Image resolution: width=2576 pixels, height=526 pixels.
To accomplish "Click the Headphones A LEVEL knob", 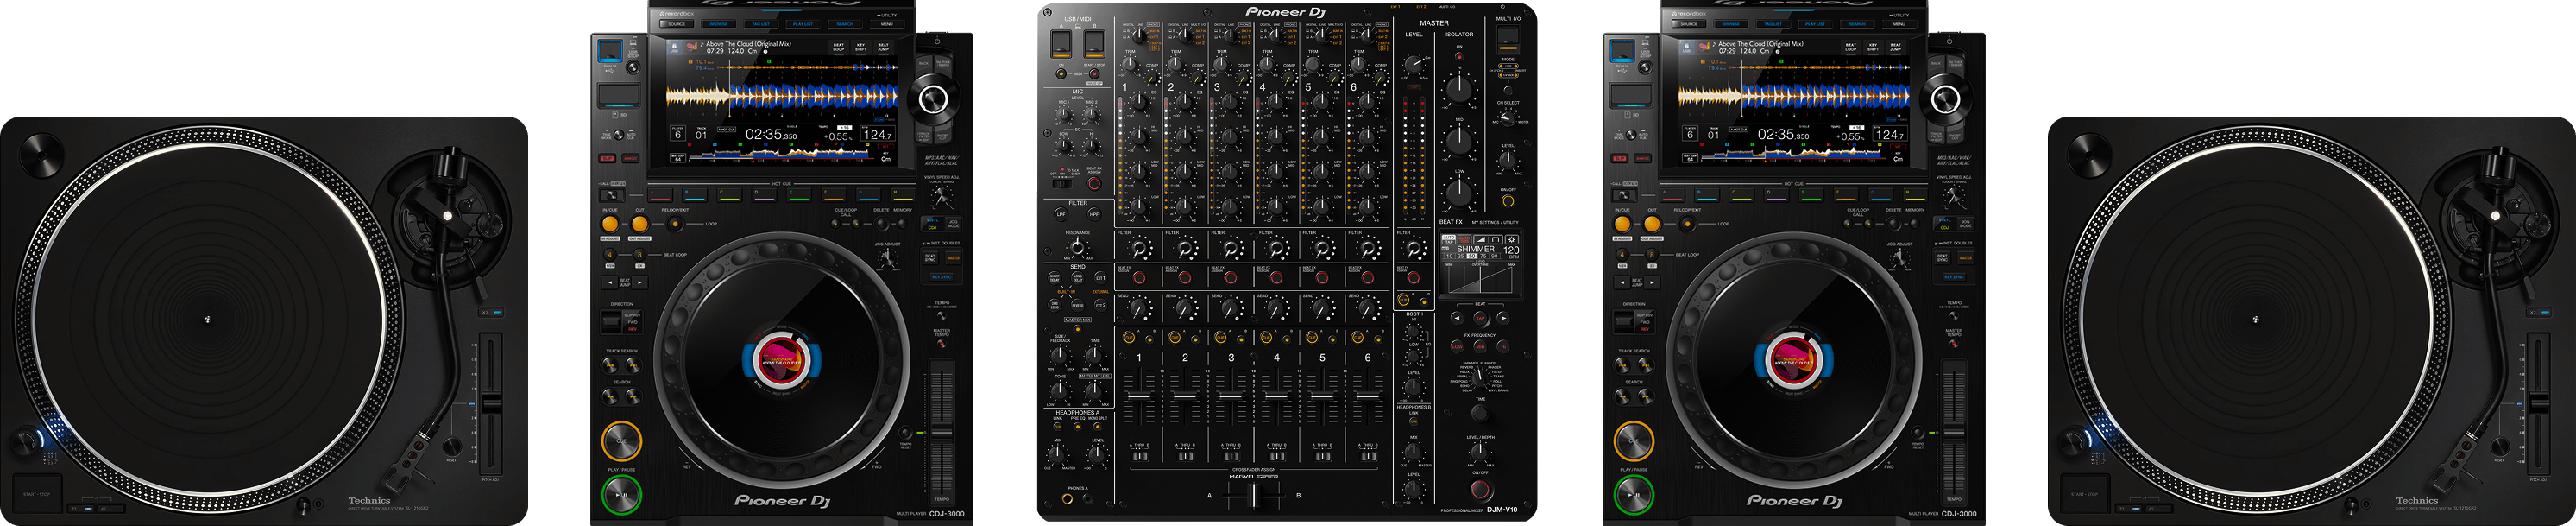I will [1097, 455].
